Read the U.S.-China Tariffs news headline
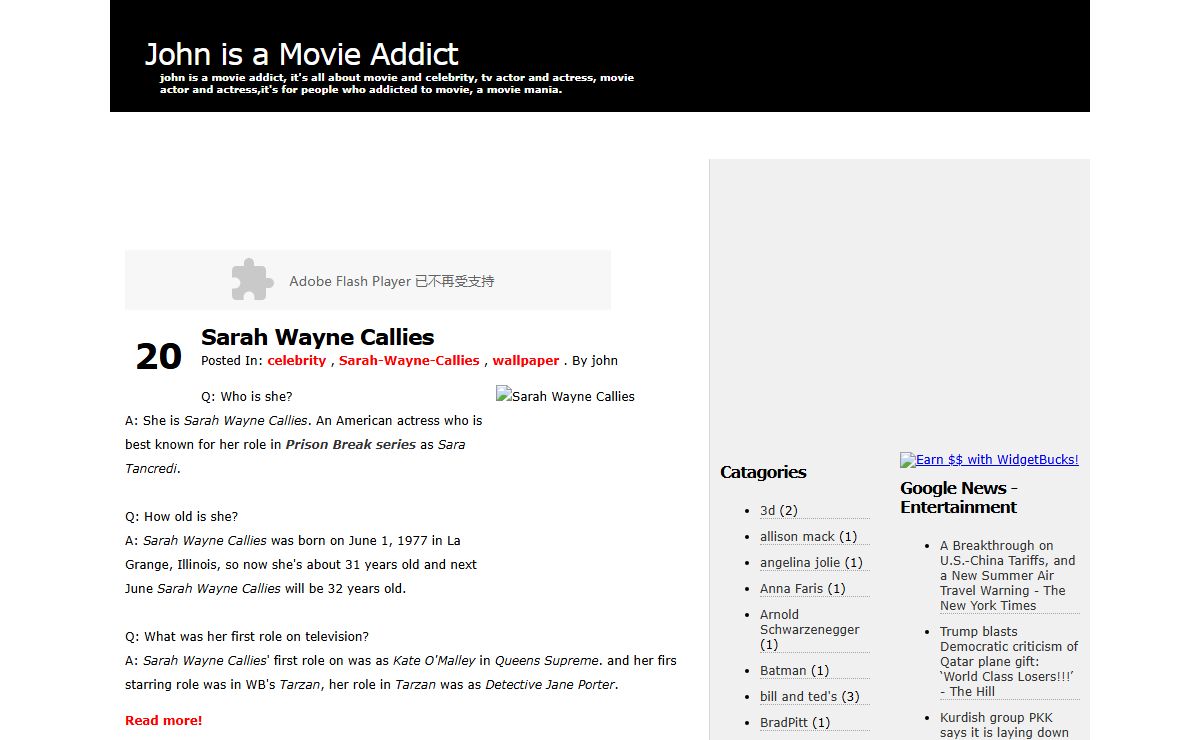Image resolution: width=1200 pixels, height=740 pixels. [x=1006, y=575]
